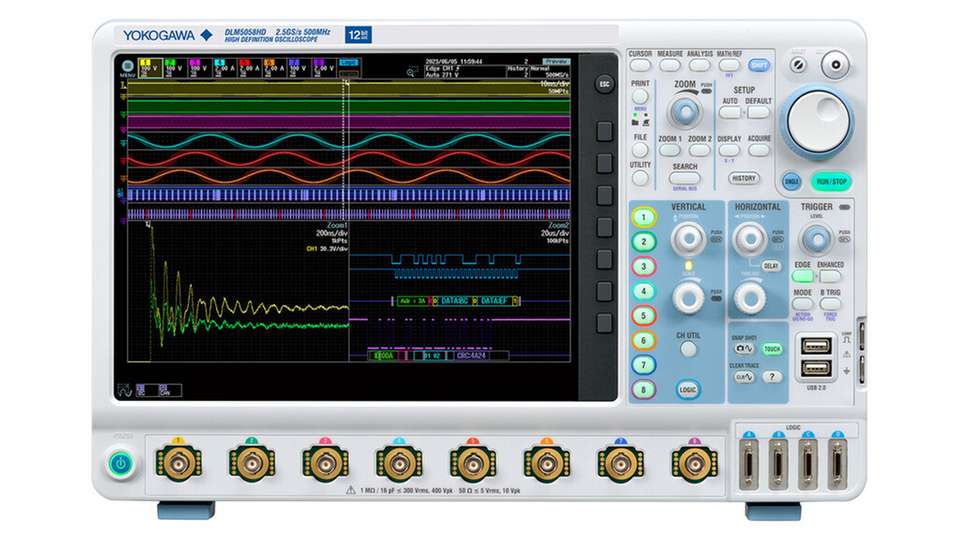
Task: Hit the round ESC key
Action: point(604,84)
